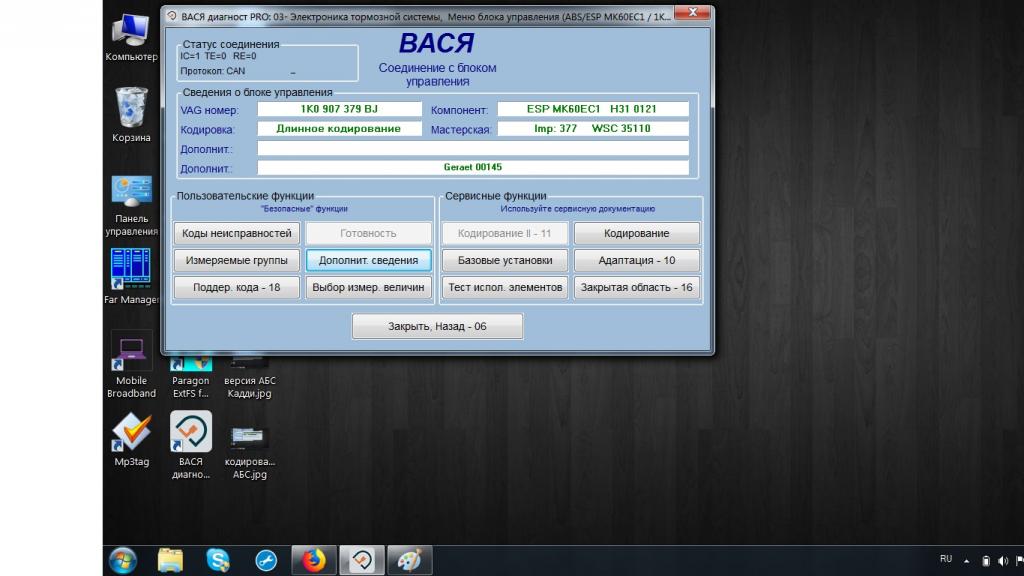1024x576 pixels.
Task: Click the Компонент: label
Action: [x=459, y=110]
